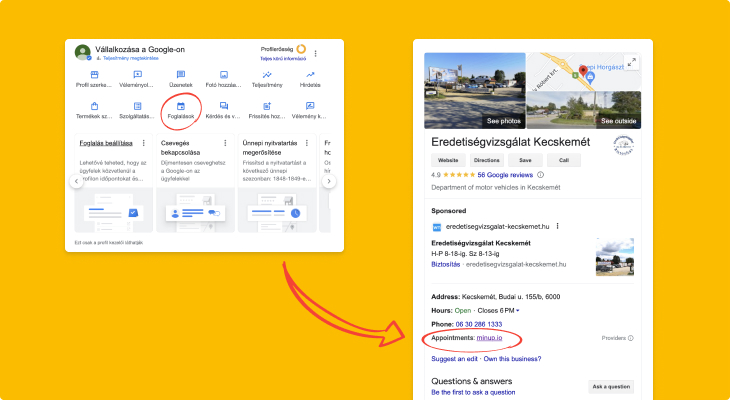Click the bold sponsored Eredetiségvizsgálat Kecskemét headline
The width and height of the screenshot is (730, 400).
point(481,243)
